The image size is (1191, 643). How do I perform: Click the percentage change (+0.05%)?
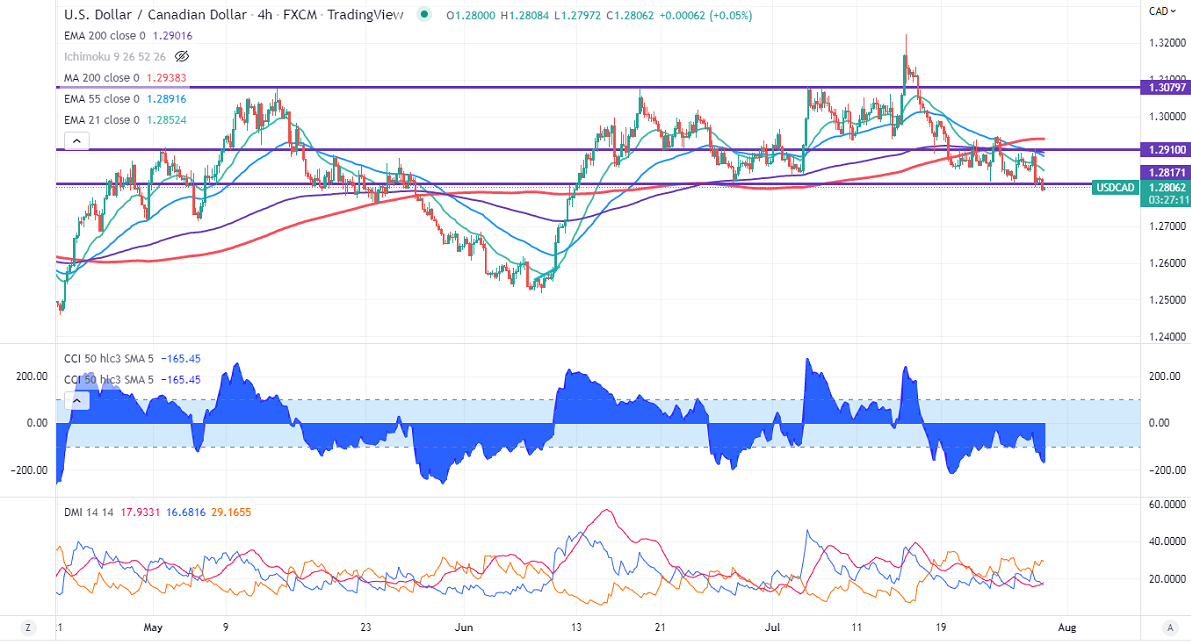(x=730, y=15)
